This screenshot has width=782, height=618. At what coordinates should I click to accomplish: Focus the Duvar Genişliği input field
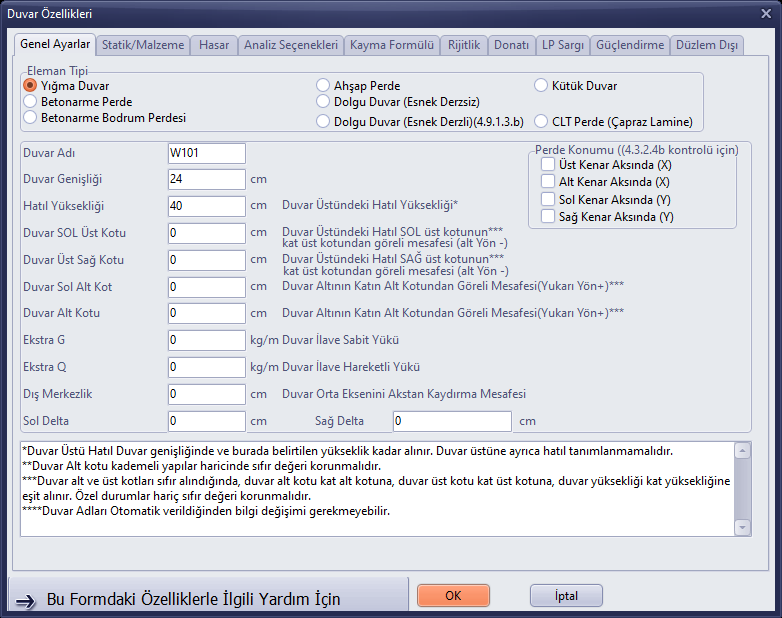(206, 179)
